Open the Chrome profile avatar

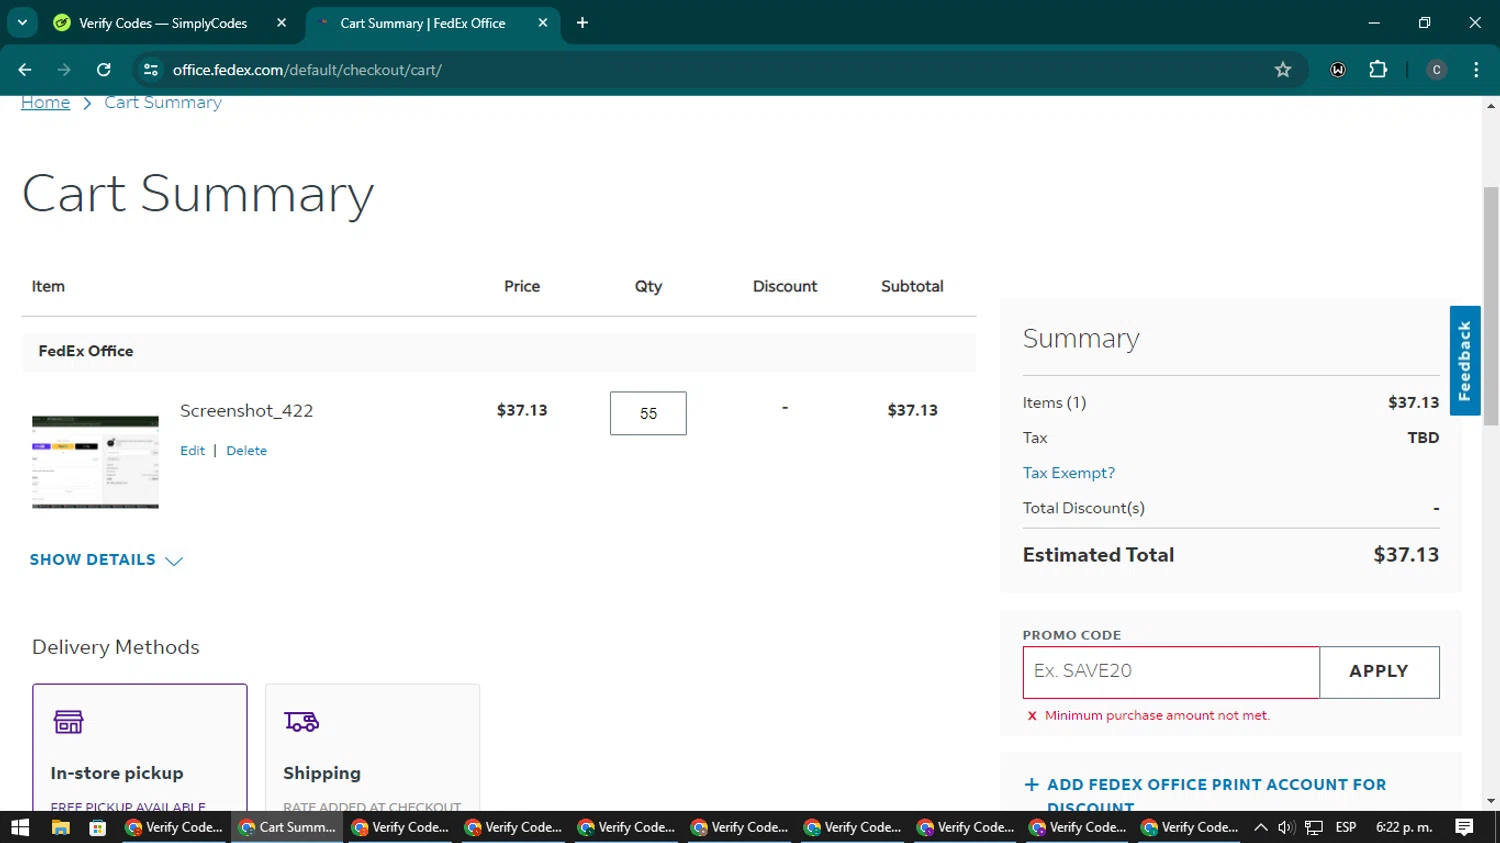coord(1436,70)
